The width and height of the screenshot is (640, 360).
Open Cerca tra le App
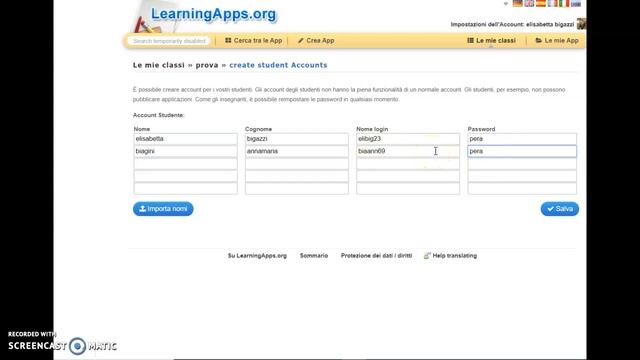[x=253, y=40]
